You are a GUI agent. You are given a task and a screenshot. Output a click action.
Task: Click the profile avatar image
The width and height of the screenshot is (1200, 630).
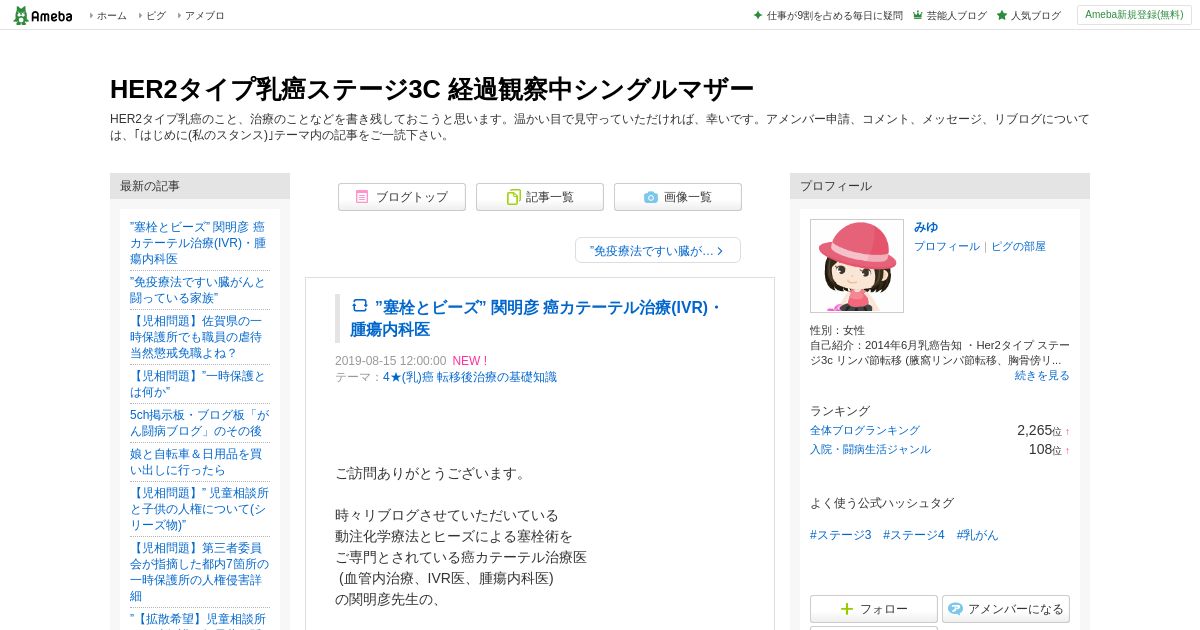click(857, 266)
